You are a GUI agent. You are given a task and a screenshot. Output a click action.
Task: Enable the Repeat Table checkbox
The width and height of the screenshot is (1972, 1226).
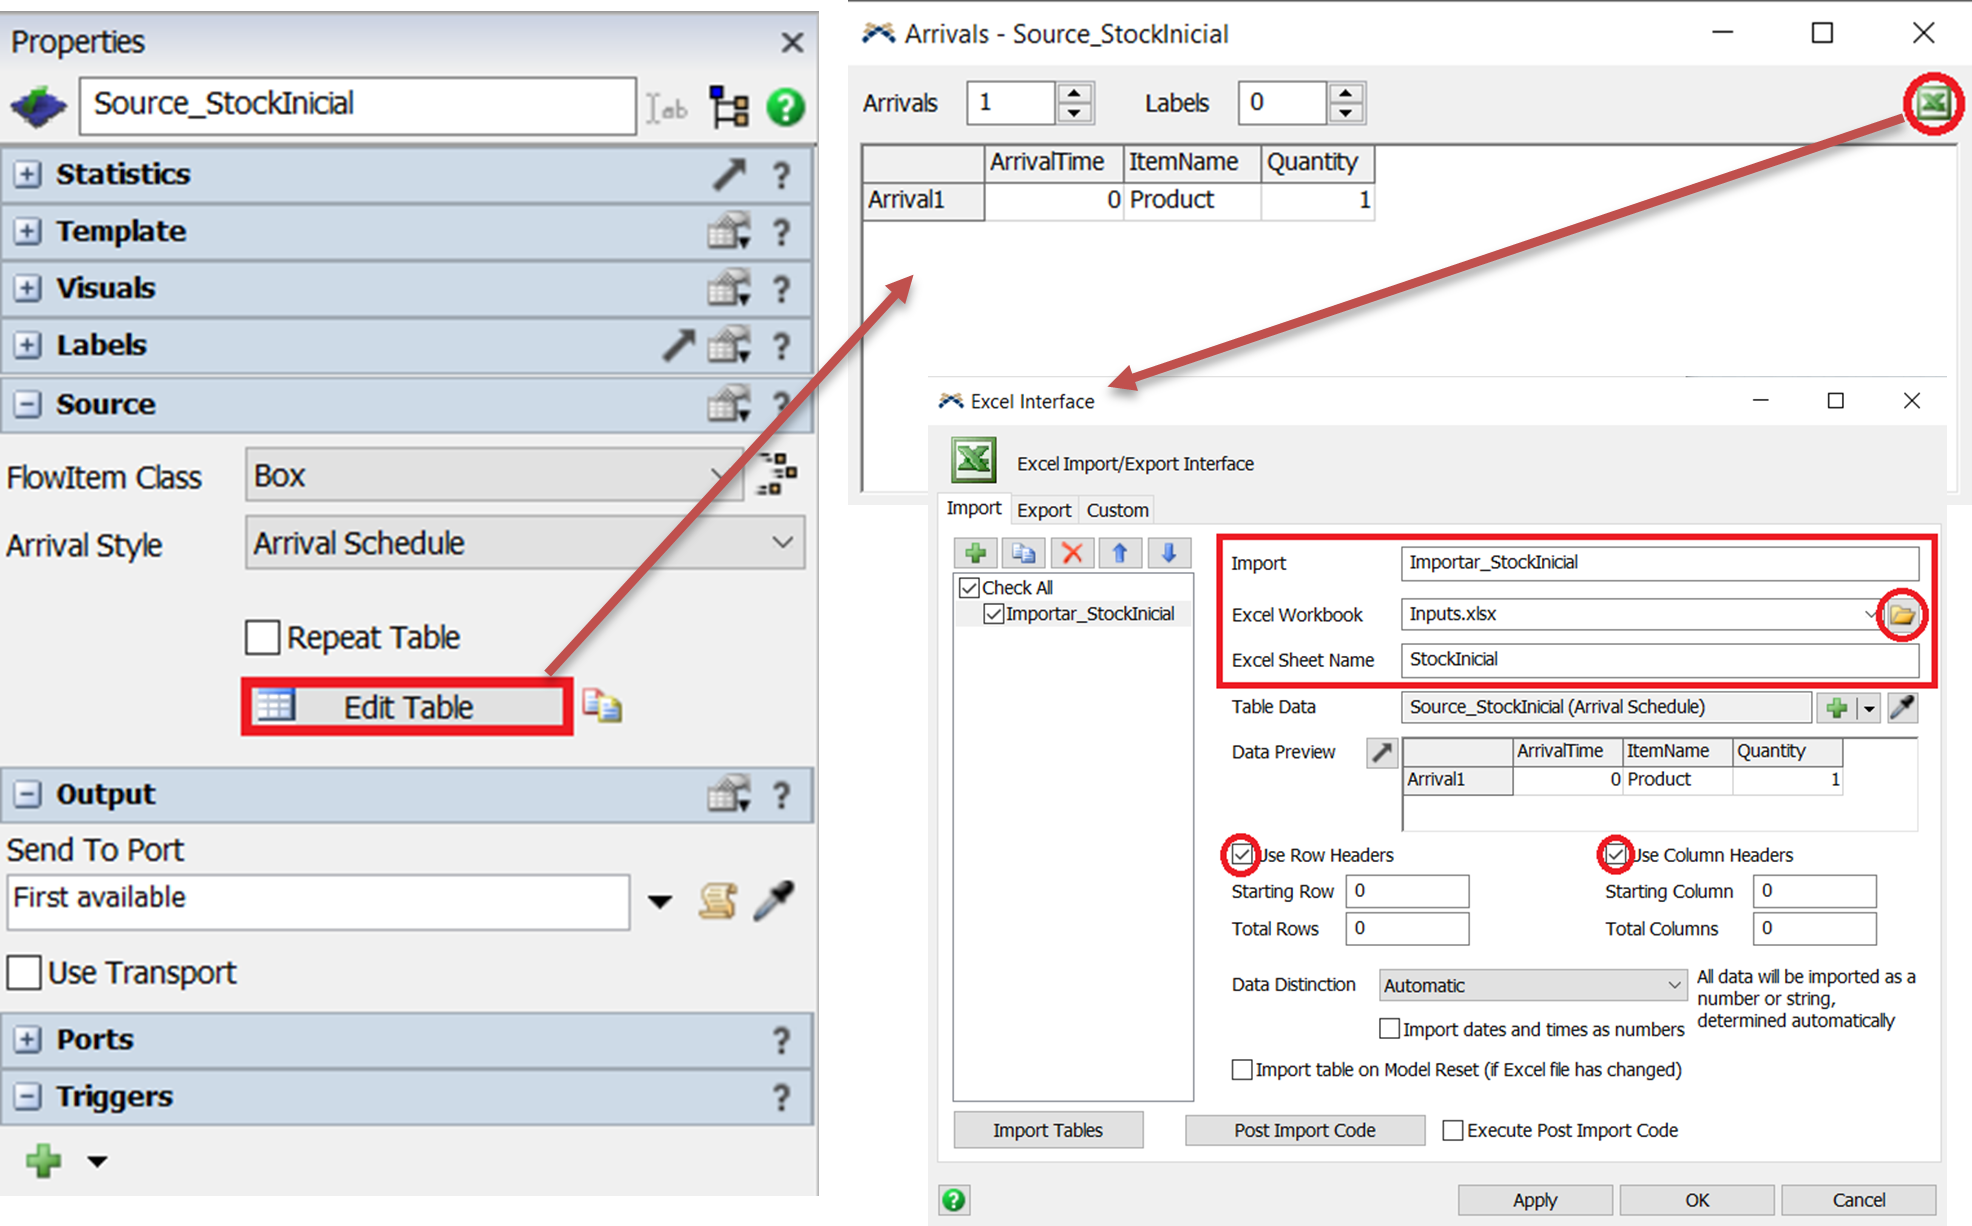(263, 637)
